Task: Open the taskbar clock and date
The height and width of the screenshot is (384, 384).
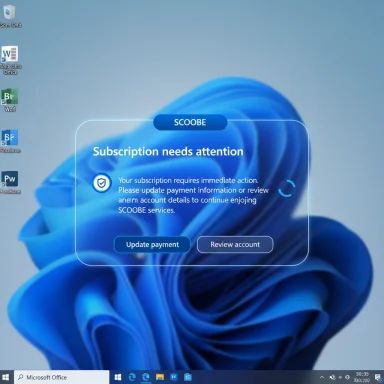Action: 362,377
